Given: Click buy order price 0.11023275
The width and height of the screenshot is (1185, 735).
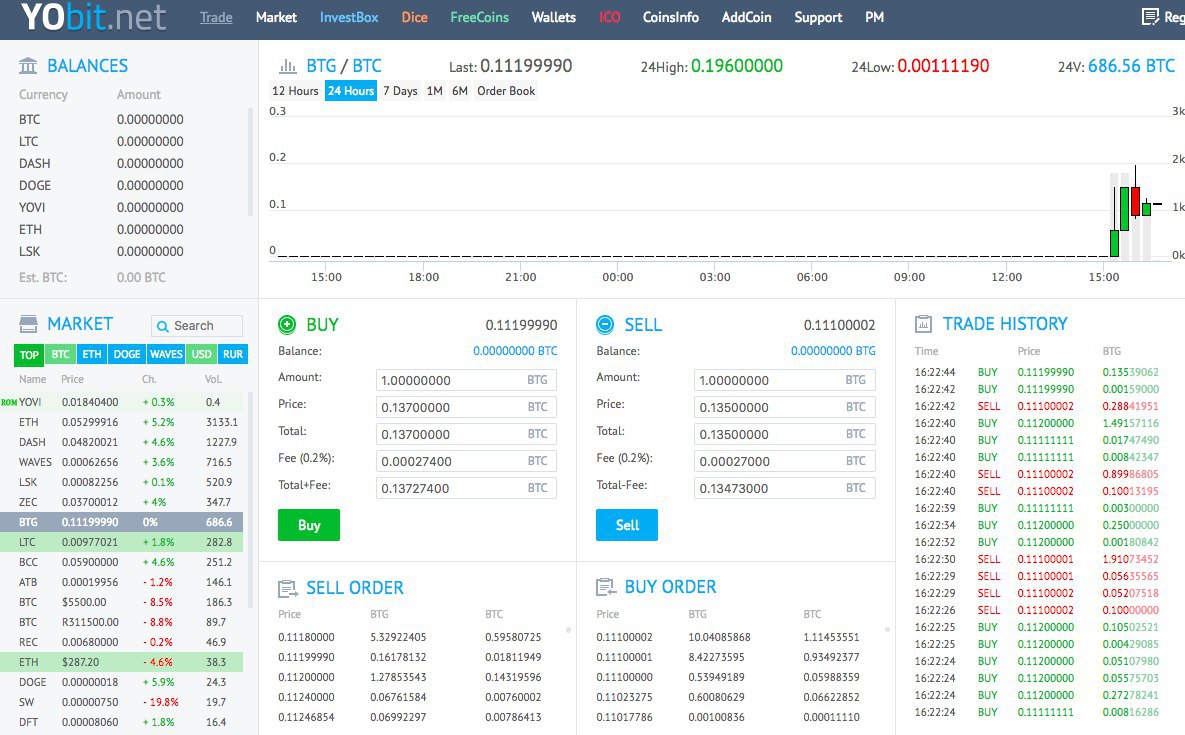Looking at the screenshot, I should pos(624,697).
